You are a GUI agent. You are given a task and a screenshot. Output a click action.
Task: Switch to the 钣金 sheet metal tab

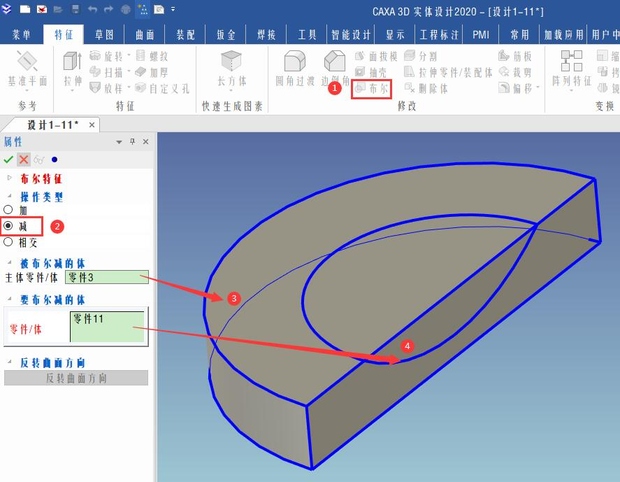(226, 35)
